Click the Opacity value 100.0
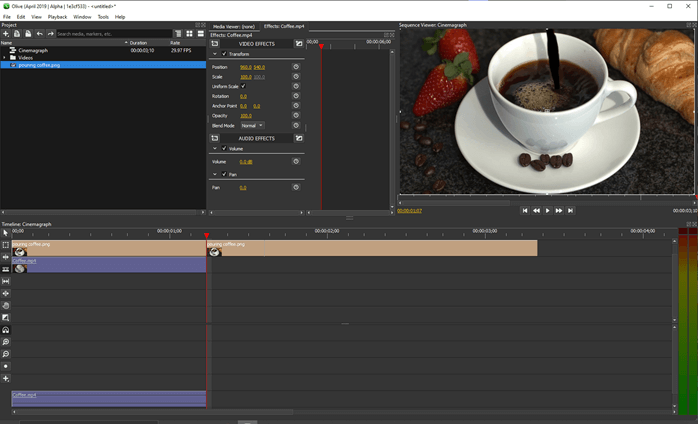 point(246,116)
